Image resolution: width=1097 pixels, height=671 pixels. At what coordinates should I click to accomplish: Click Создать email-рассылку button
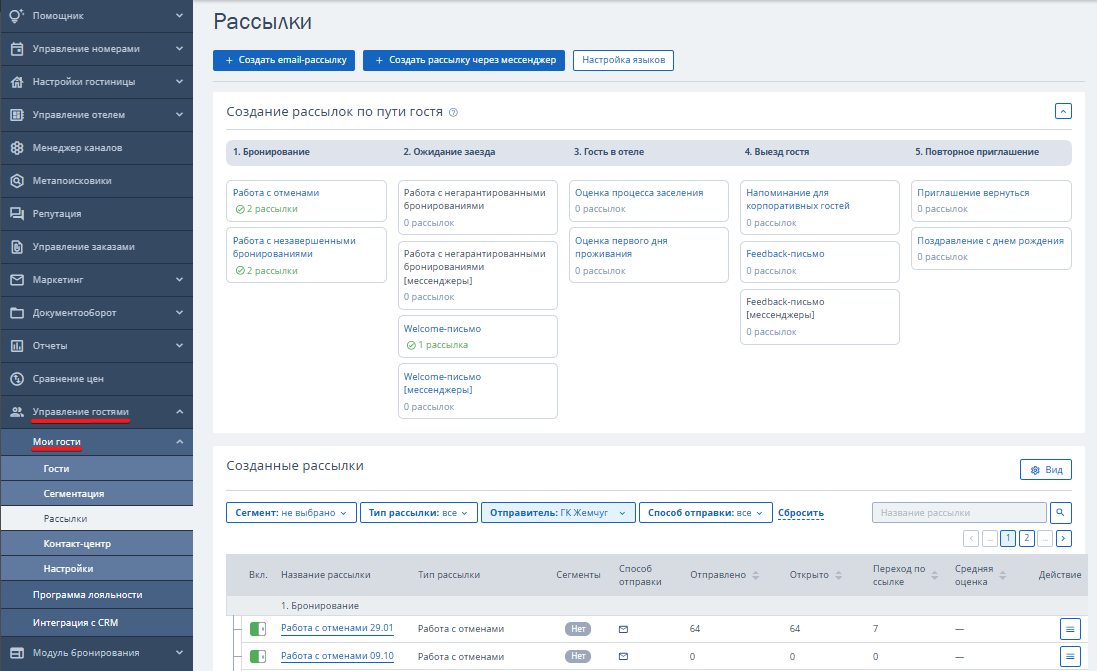(x=284, y=60)
